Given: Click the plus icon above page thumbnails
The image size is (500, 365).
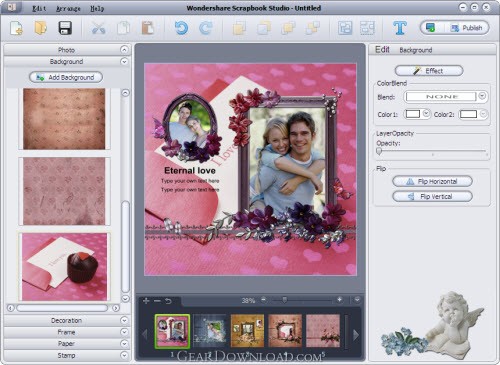Looking at the screenshot, I should [146, 301].
